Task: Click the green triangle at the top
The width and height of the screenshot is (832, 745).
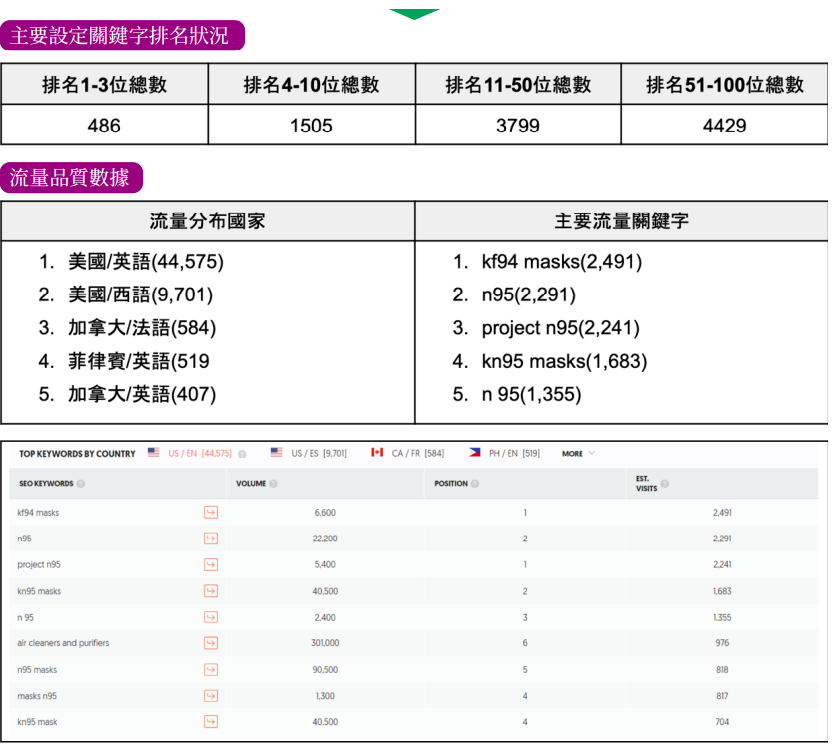Action: (414, 14)
